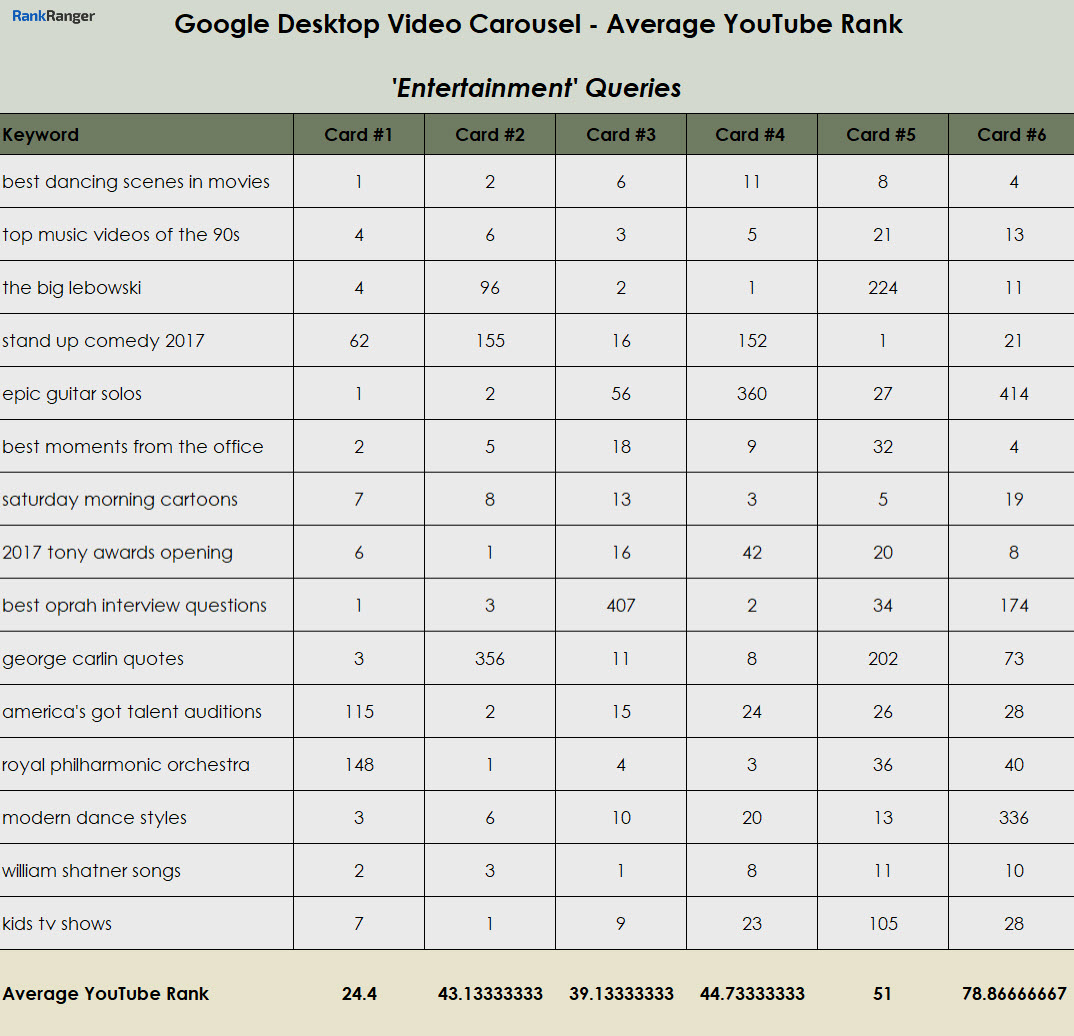Select the Card #6 column header

(x=1012, y=135)
